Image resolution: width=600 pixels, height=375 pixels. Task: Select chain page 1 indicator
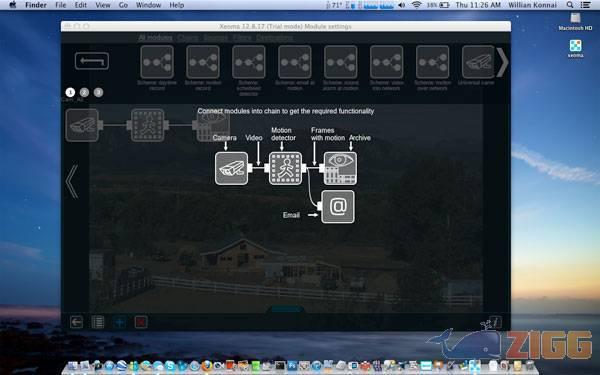70,92
